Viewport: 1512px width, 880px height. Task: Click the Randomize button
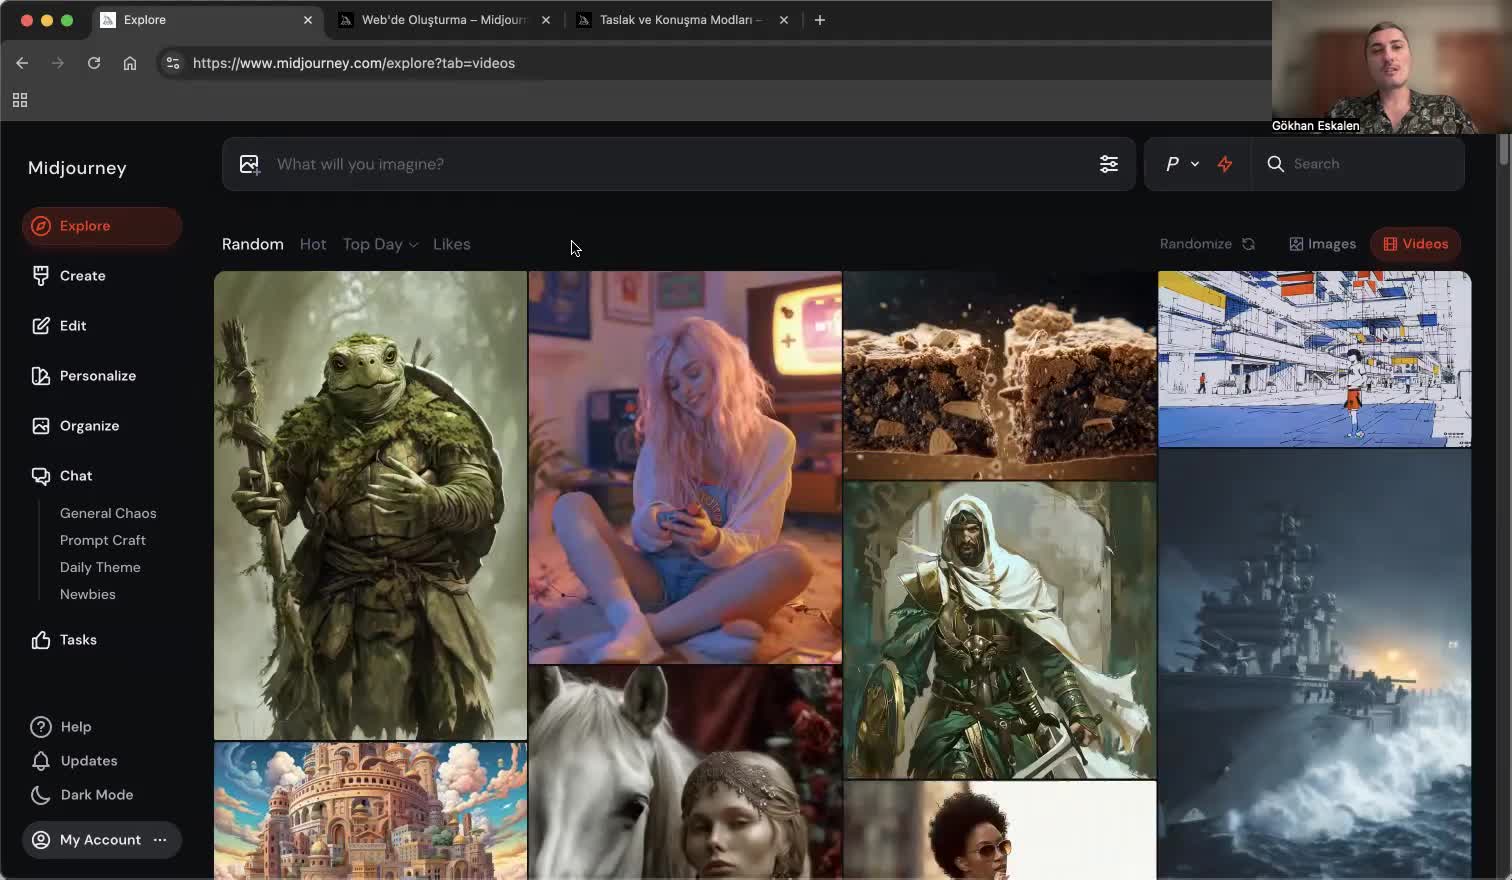[1207, 244]
